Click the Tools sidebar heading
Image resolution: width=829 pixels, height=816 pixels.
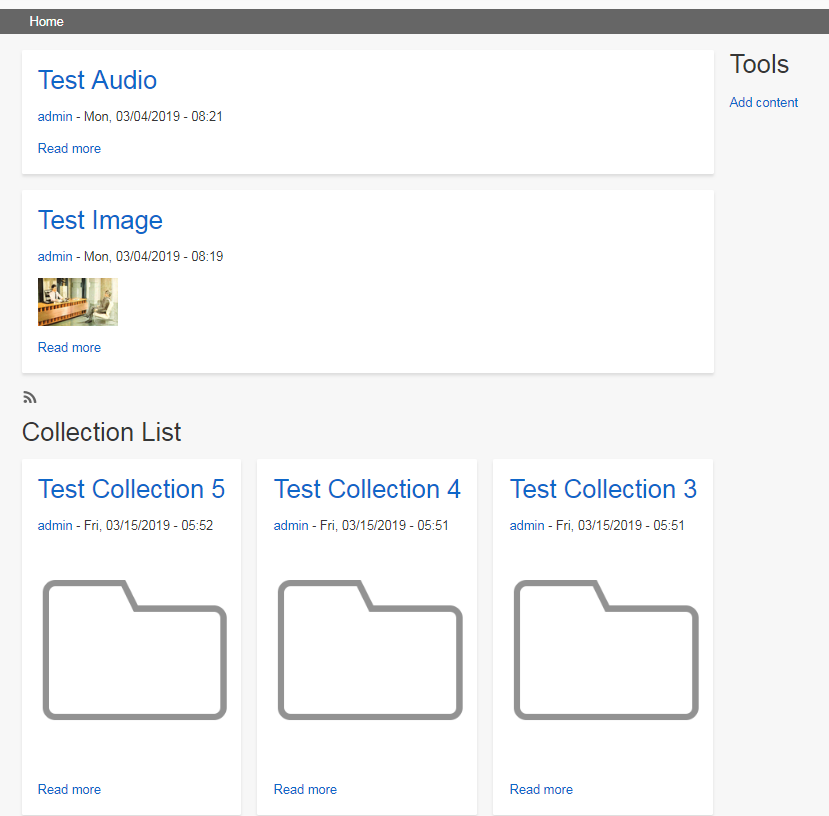tap(759, 63)
